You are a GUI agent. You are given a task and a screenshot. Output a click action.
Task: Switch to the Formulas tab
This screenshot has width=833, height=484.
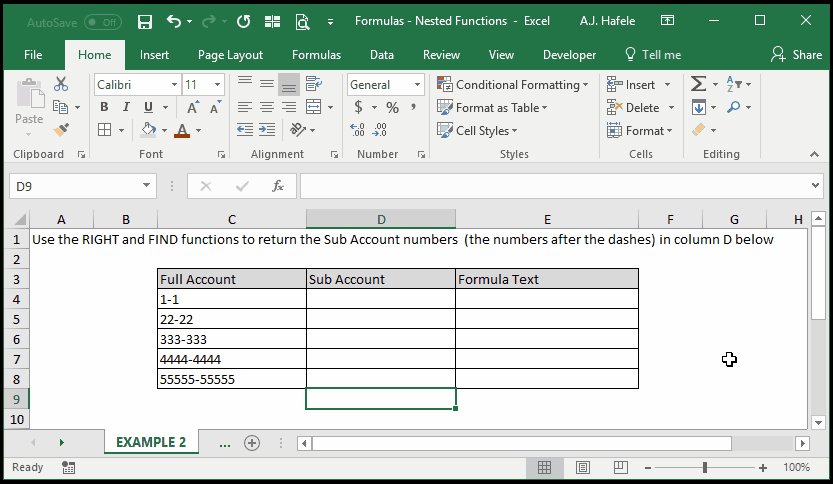[x=316, y=55]
